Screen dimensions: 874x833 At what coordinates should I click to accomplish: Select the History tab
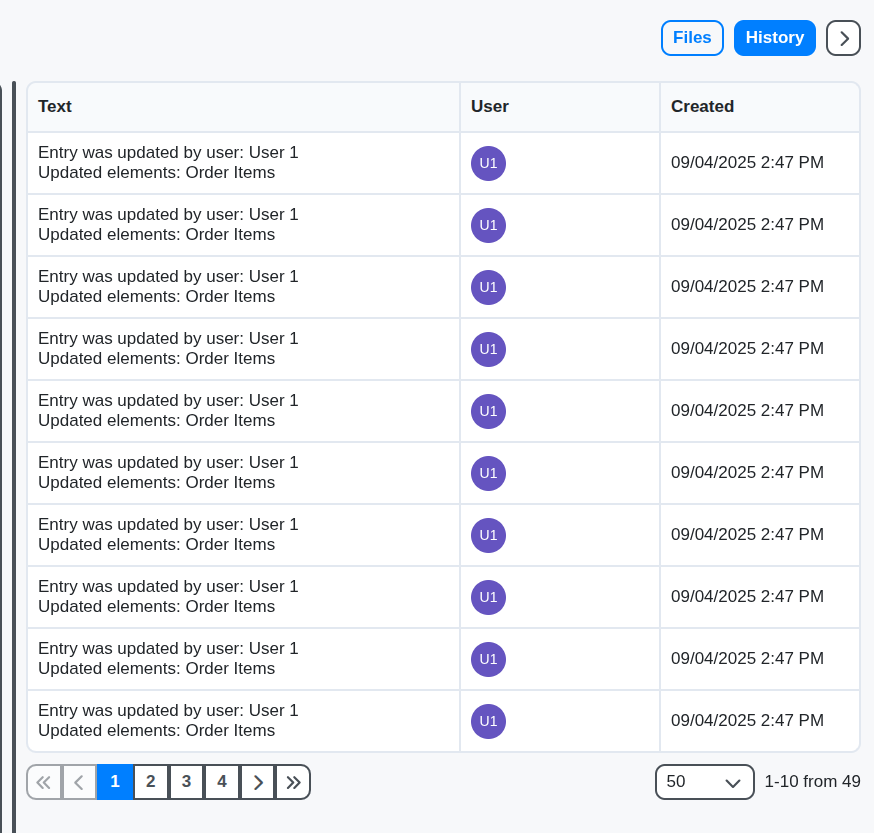click(x=774, y=38)
